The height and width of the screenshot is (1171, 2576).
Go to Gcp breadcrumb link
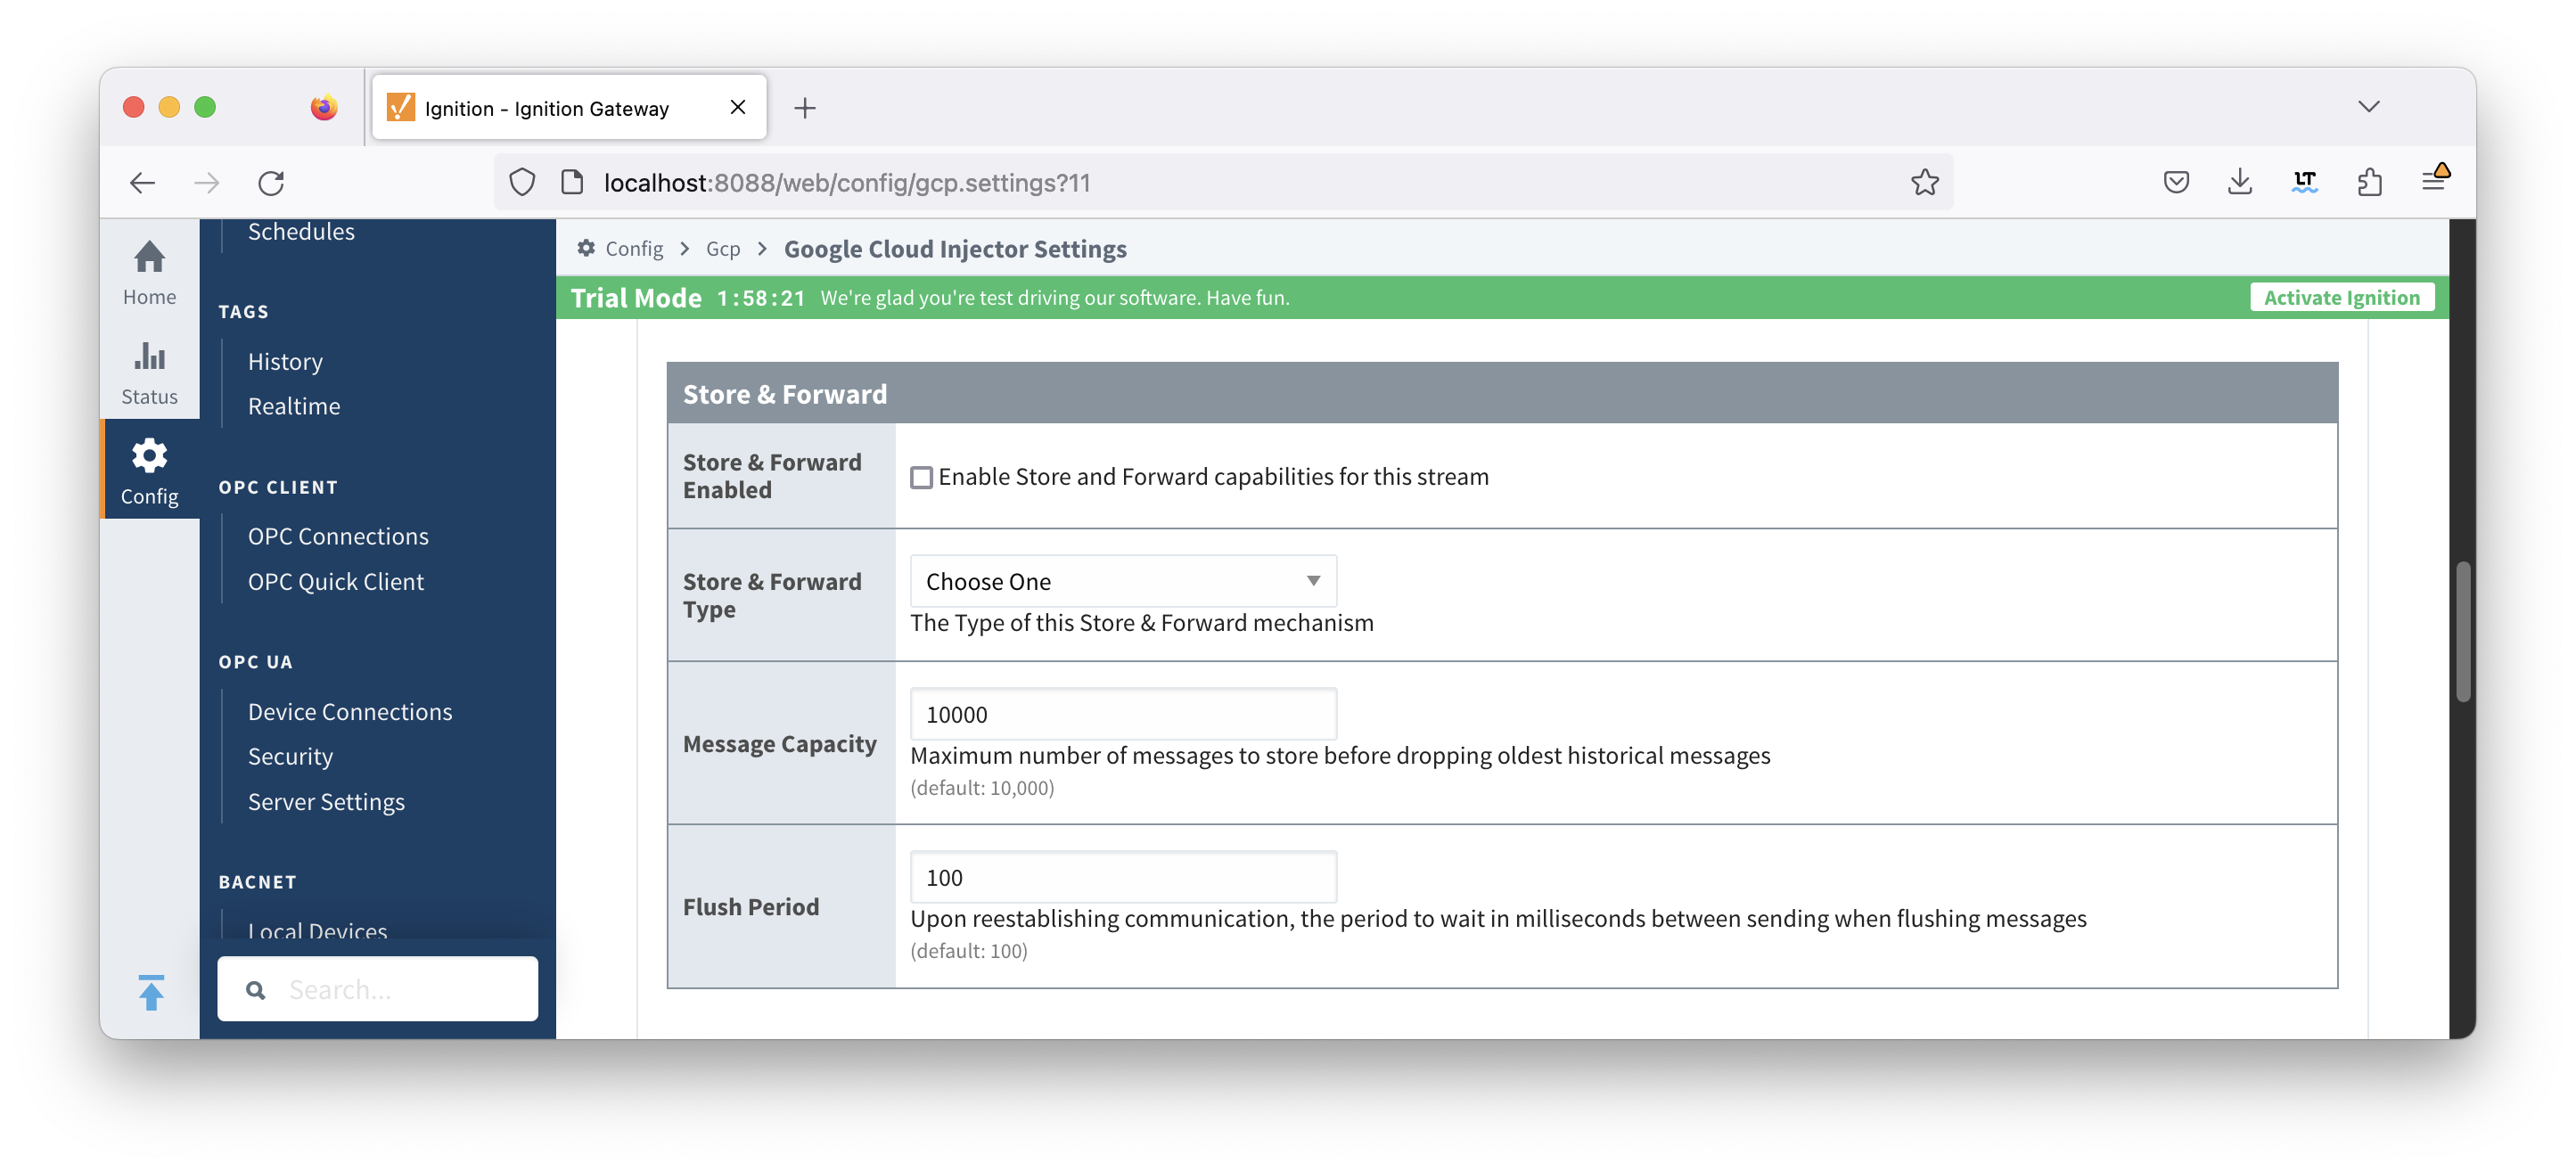pos(722,248)
